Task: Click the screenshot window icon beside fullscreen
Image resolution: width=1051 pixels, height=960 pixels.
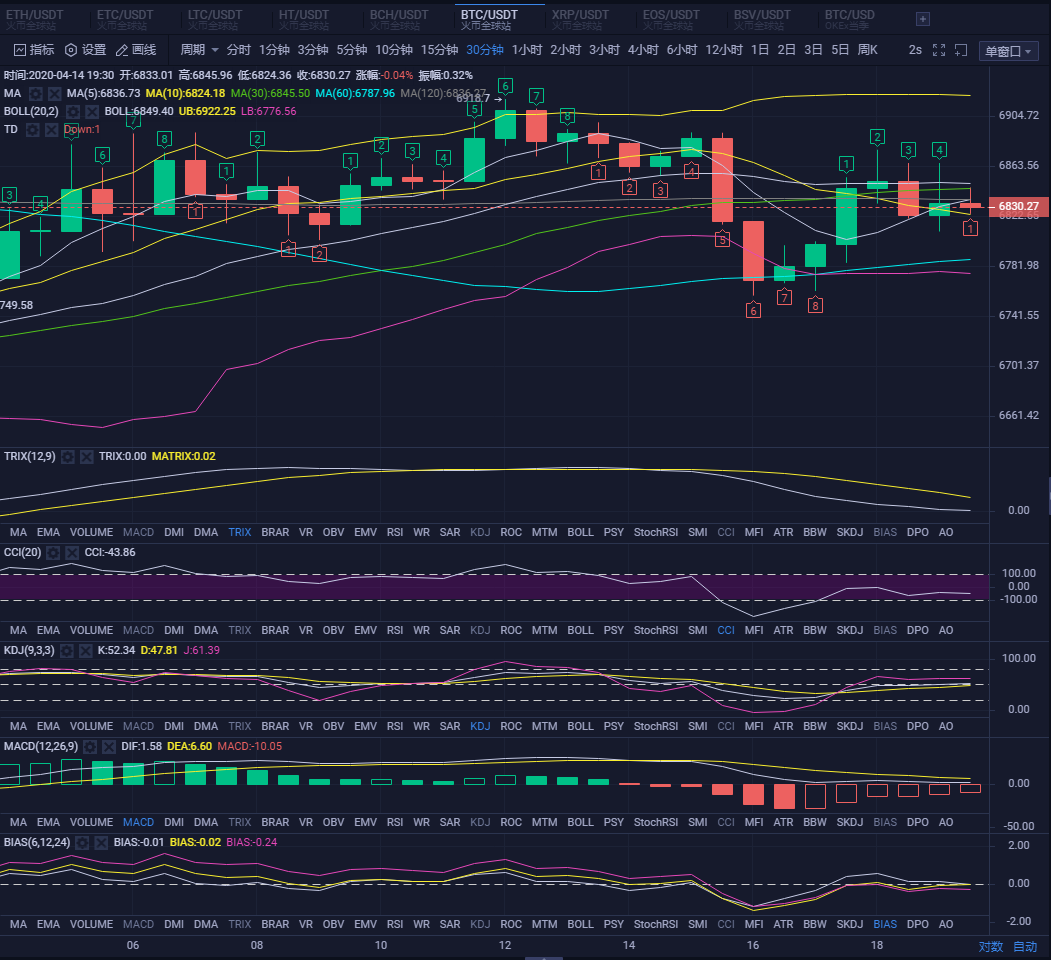Action: 961,50
